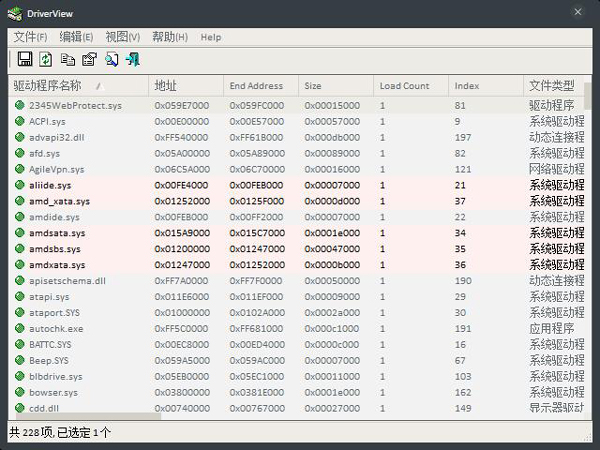The height and width of the screenshot is (450, 600).
Task: Select the cdd.dll driver name
Action: click(44, 408)
